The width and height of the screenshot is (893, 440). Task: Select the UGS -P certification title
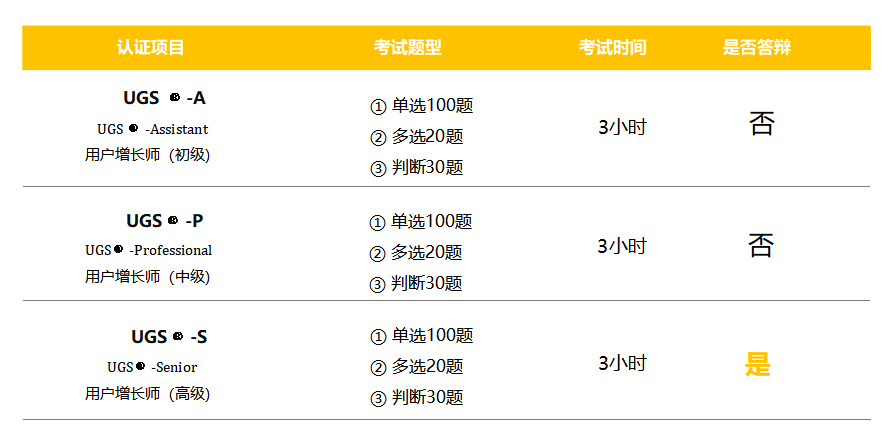click(165, 220)
